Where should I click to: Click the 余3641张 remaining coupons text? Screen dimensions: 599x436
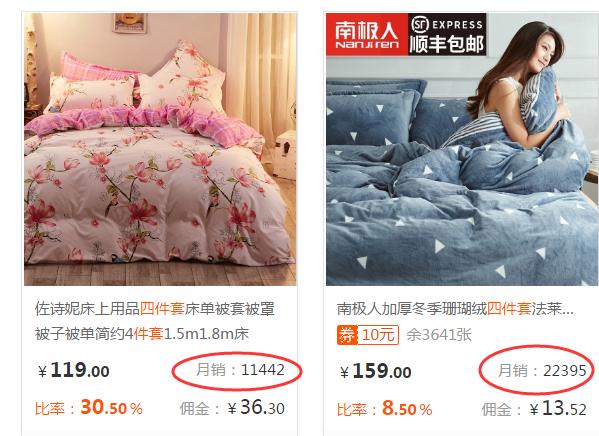[x=439, y=335]
